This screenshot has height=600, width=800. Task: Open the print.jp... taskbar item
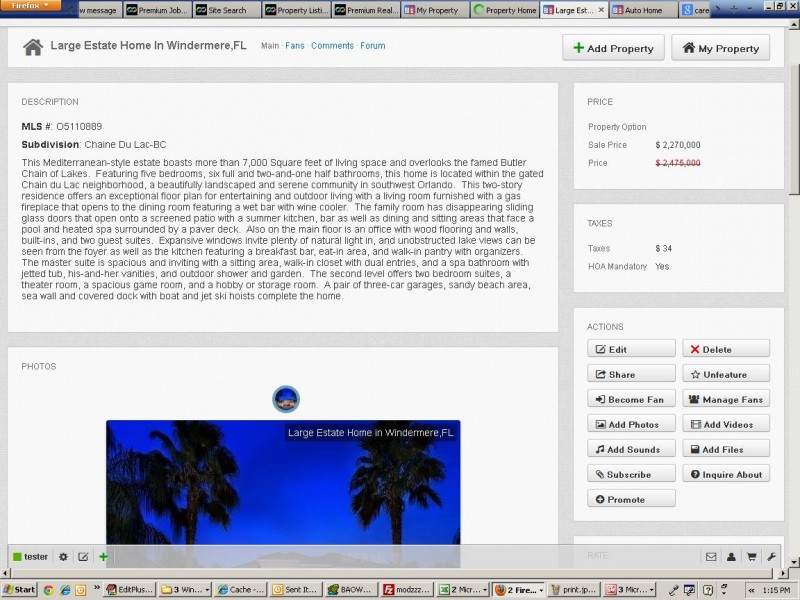573,590
